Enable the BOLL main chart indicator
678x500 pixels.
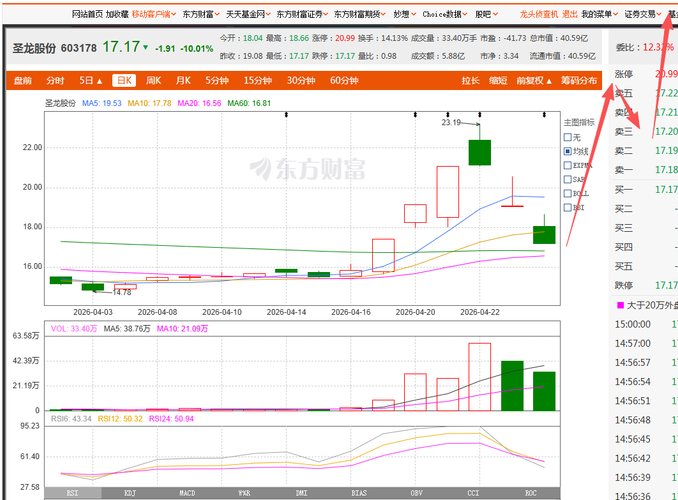click(576, 193)
